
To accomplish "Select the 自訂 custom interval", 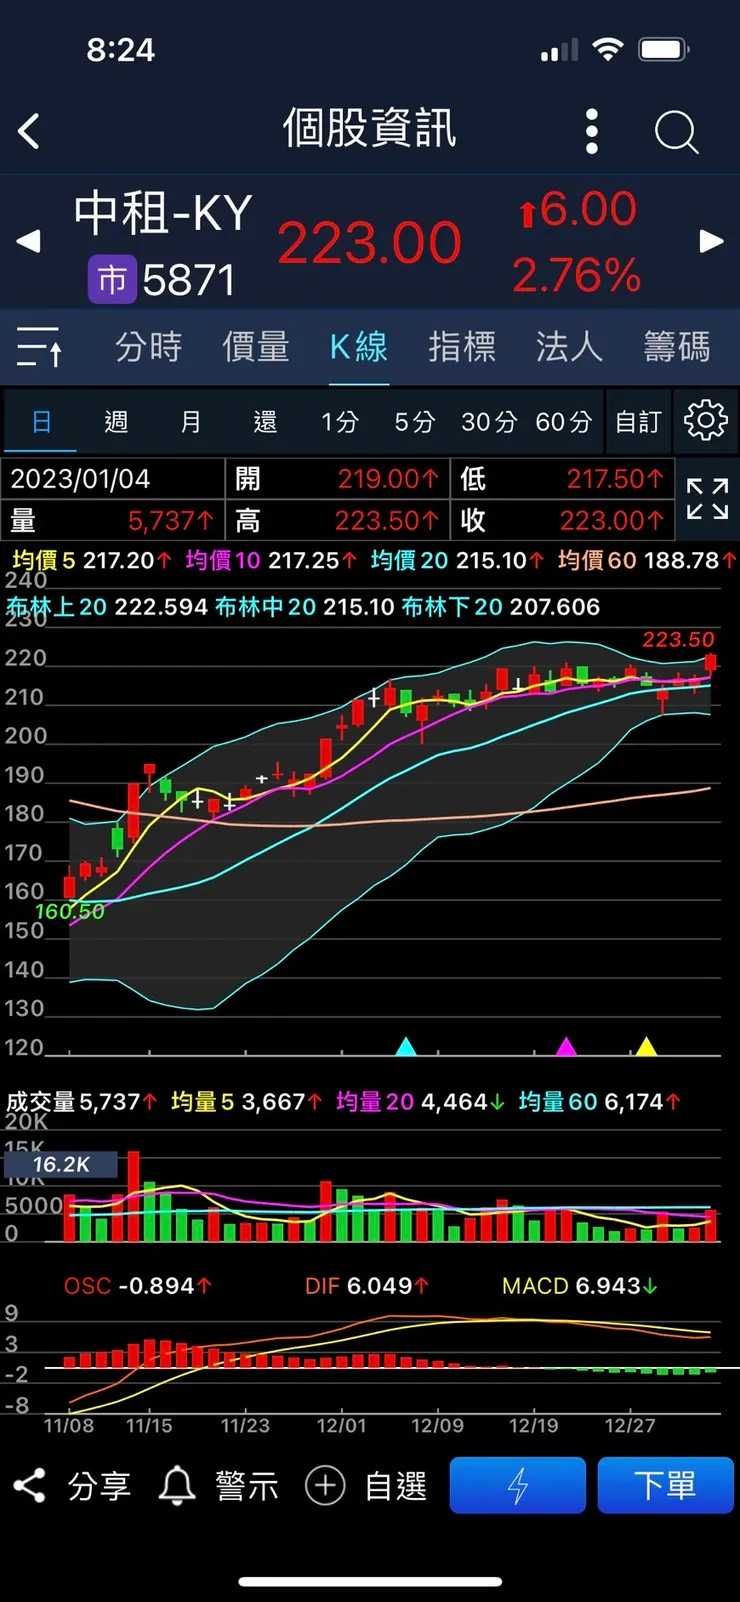I will point(638,421).
